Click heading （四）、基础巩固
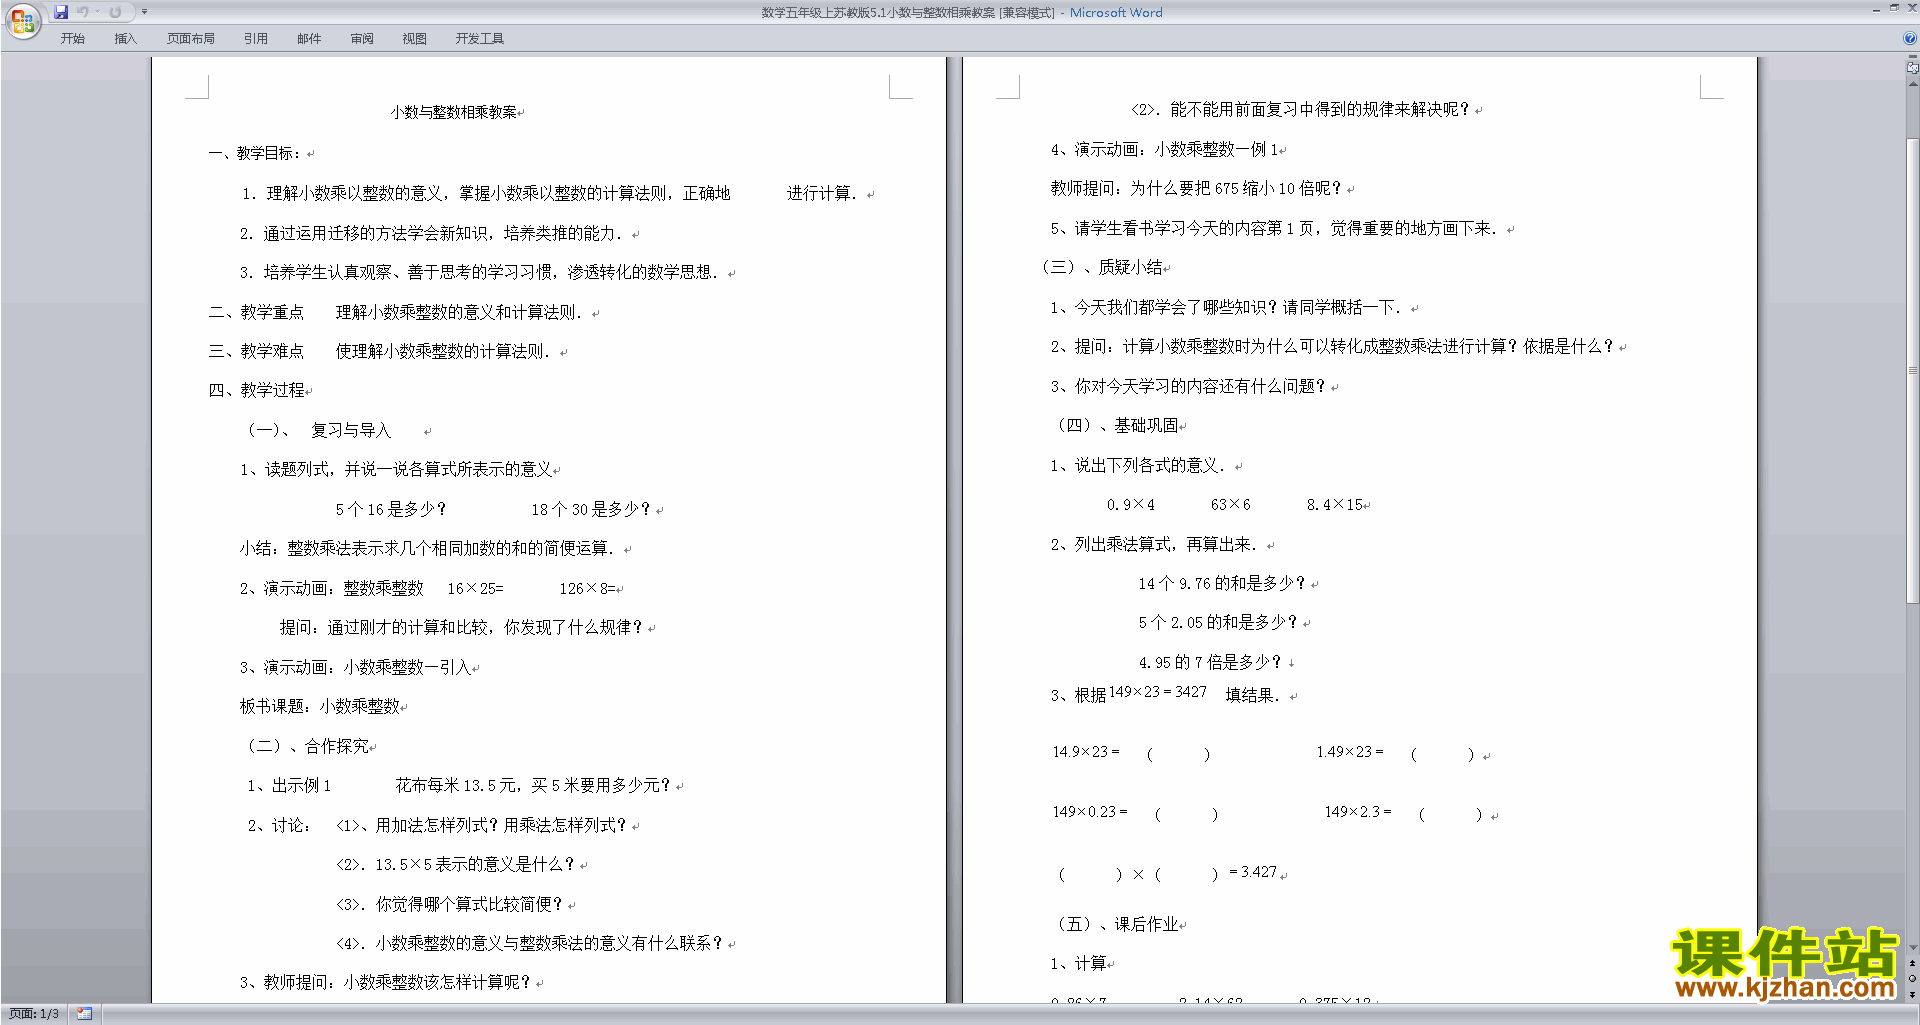Image resolution: width=1920 pixels, height=1025 pixels. [1118, 425]
